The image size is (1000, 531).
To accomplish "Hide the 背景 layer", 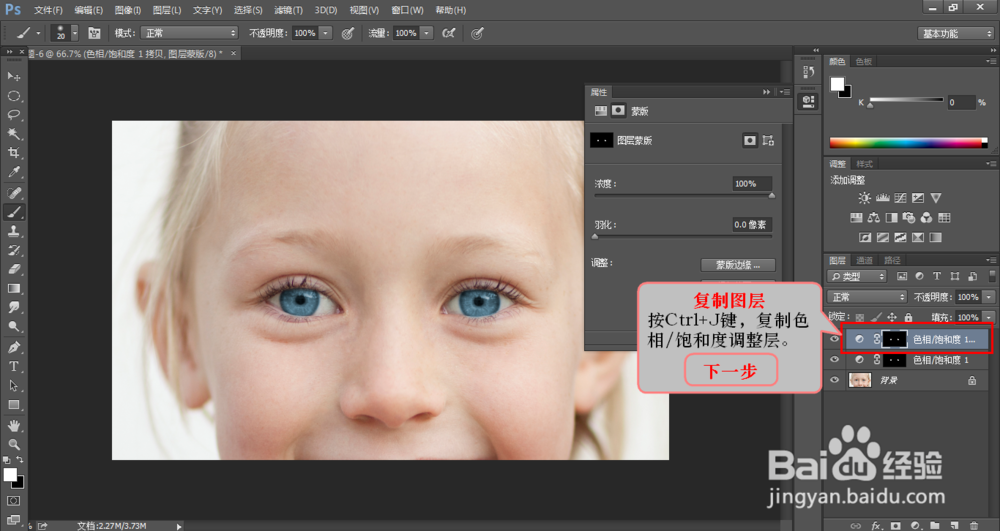I will pyautogui.click(x=834, y=381).
